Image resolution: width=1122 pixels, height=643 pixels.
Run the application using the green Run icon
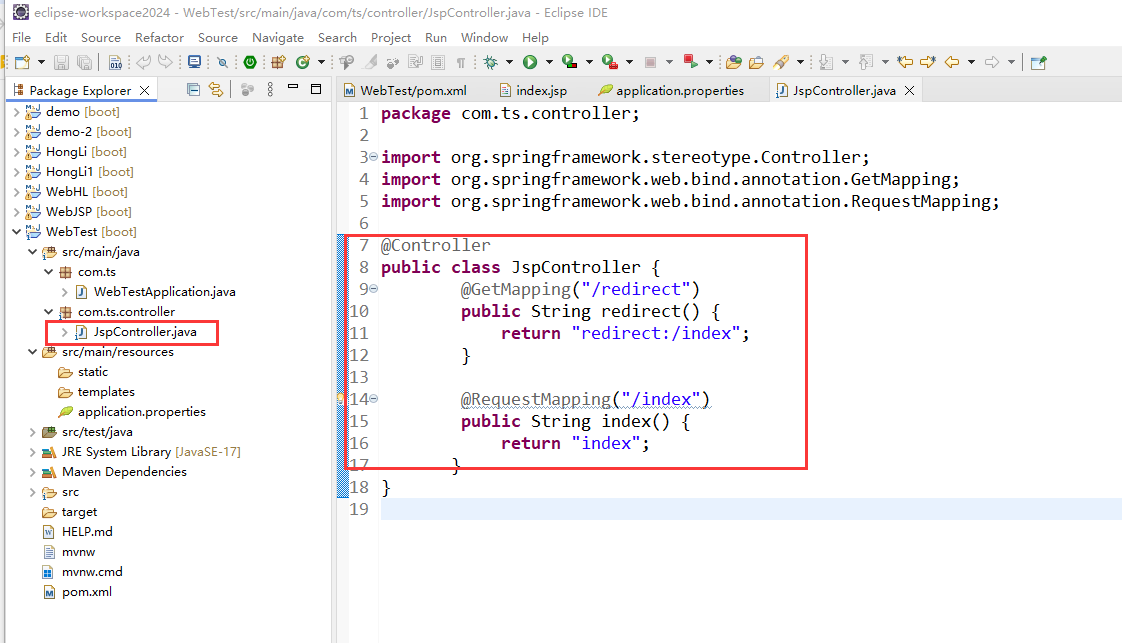point(531,61)
